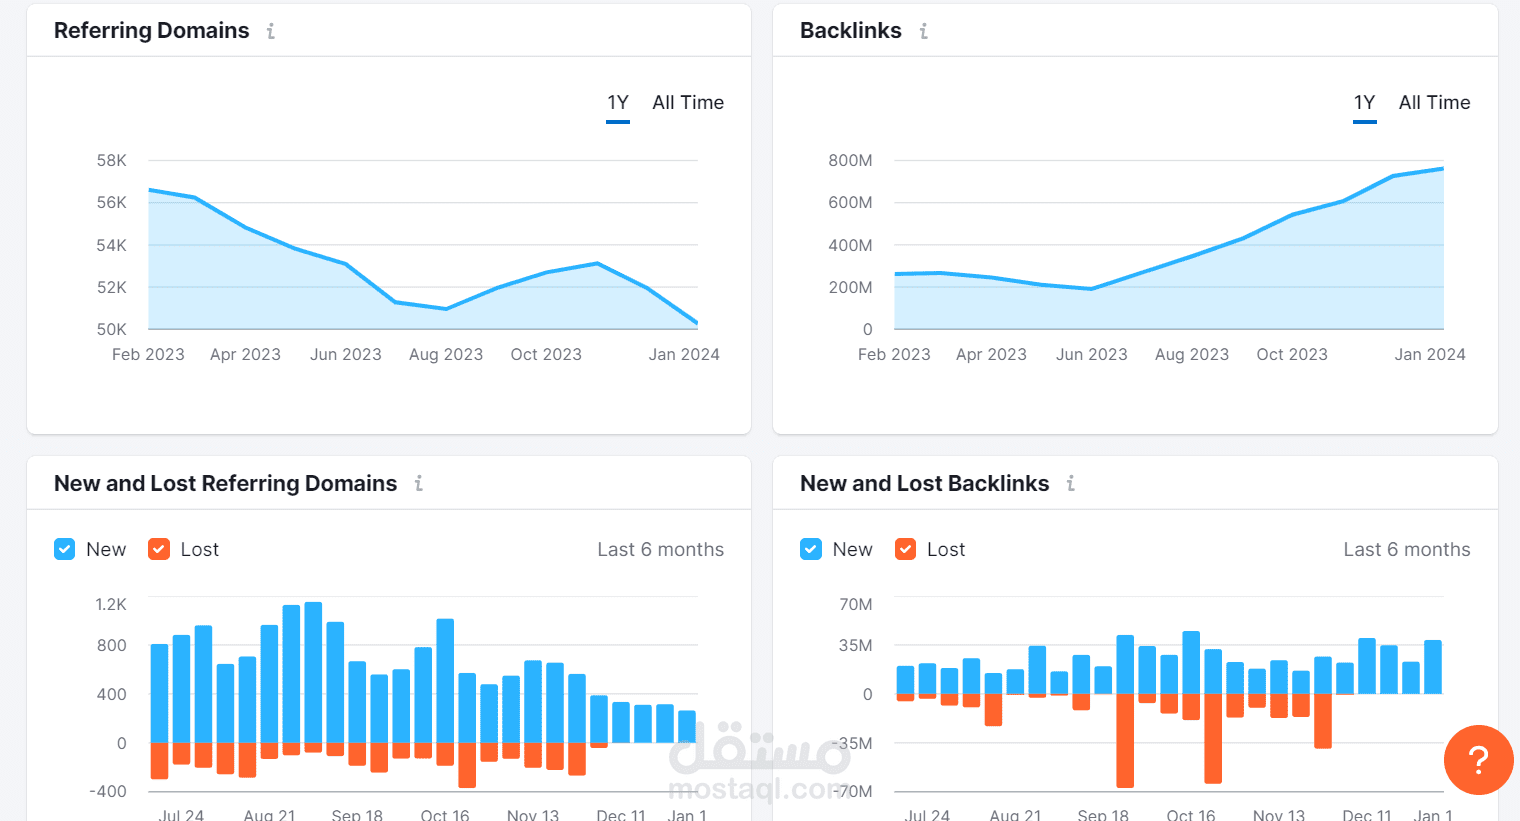Toggle Lost checkbox in Backlinks chart
The image size is (1520, 821).
click(x=905, y=549)
